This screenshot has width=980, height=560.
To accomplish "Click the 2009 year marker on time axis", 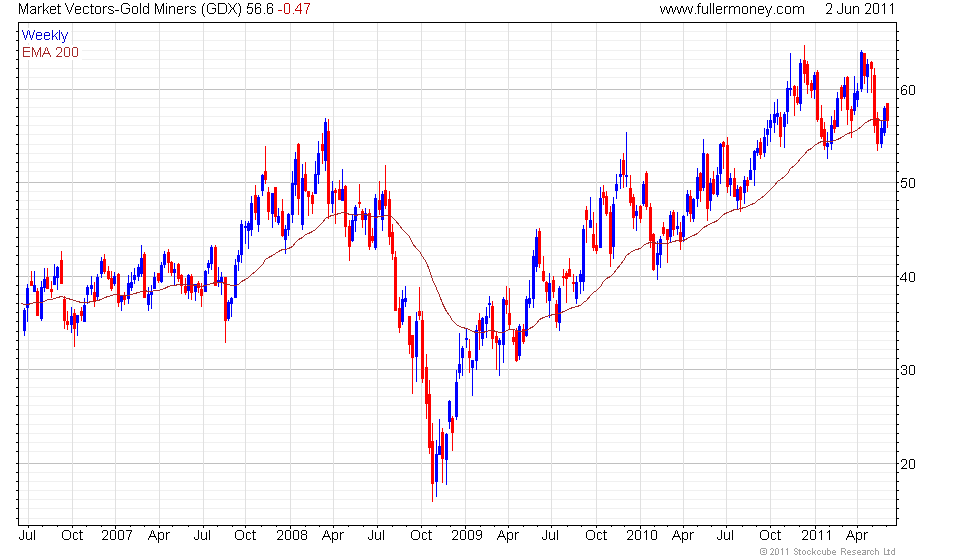I will coord(467,536).
